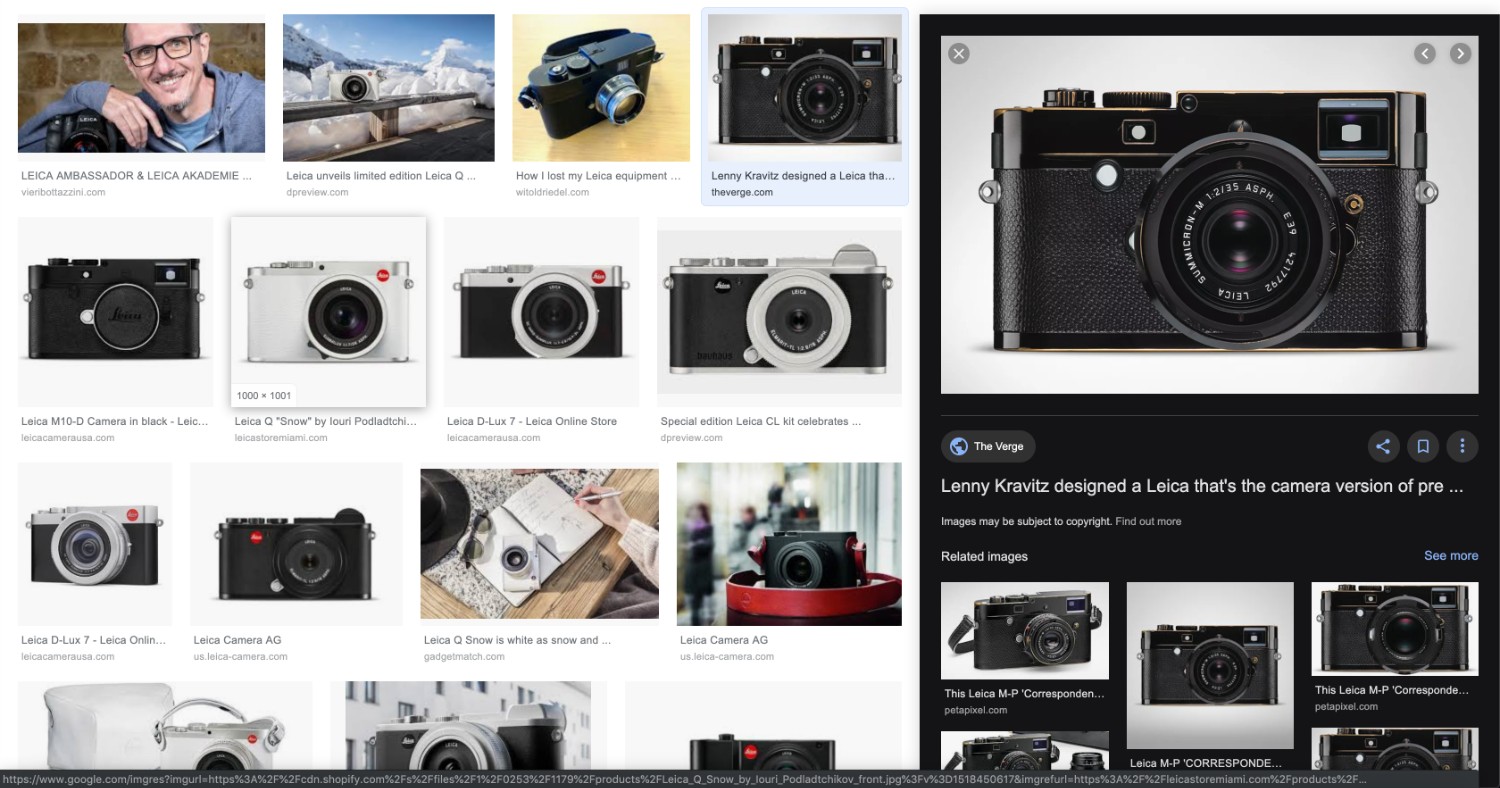The width and height of the screenshot is (1500, 788).
Task: Close the image preview panel
Action: click(x=959, y=53)
